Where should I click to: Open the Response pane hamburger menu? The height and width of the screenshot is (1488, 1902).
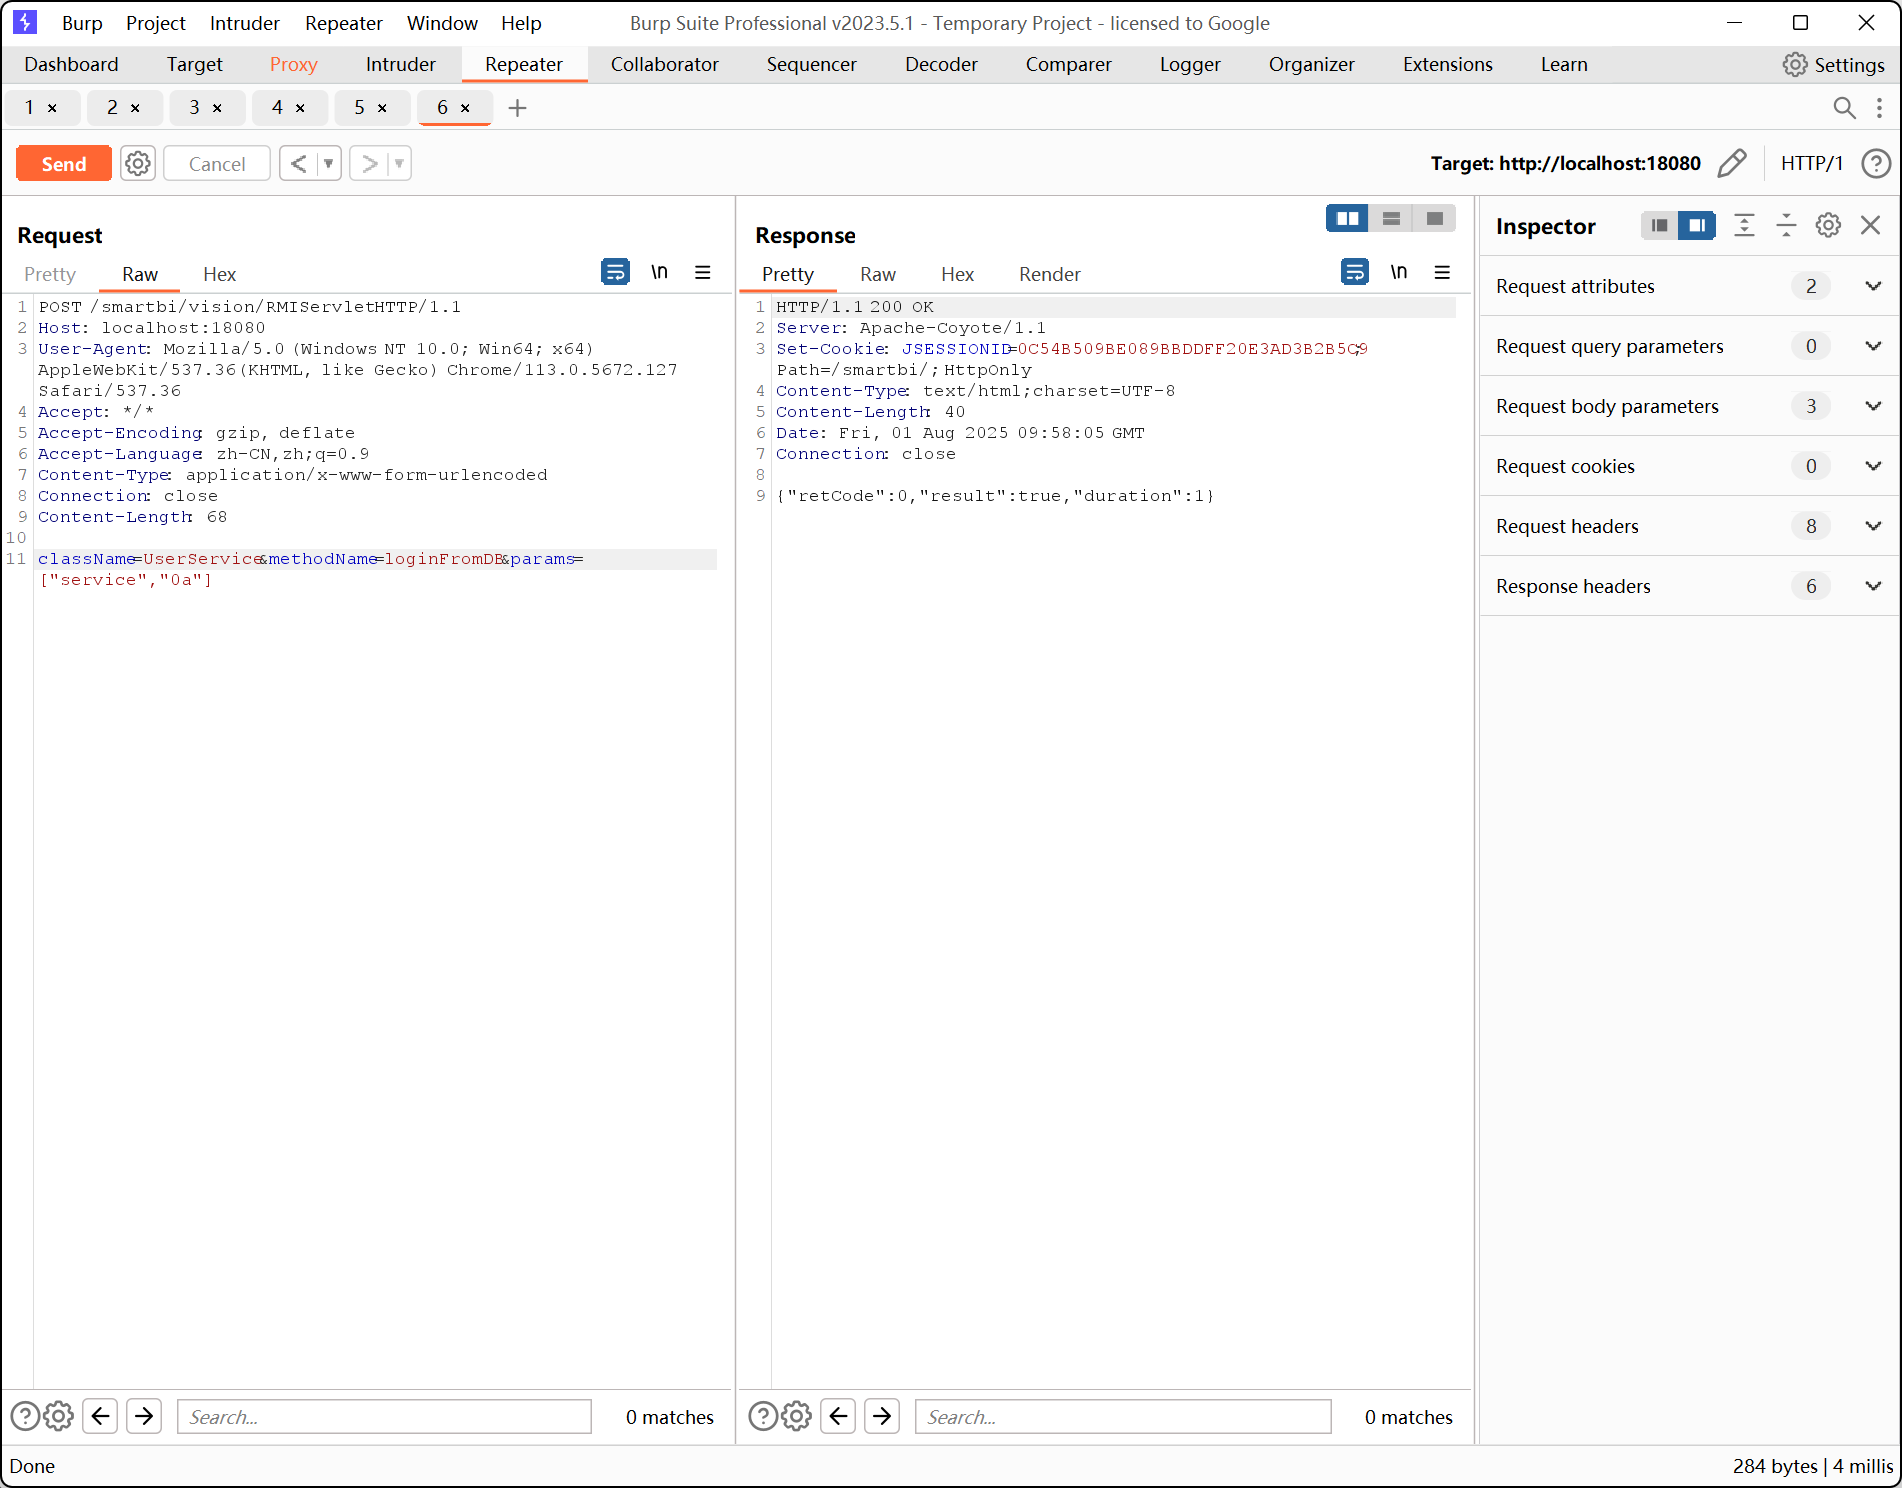[x=1442, y=272]
